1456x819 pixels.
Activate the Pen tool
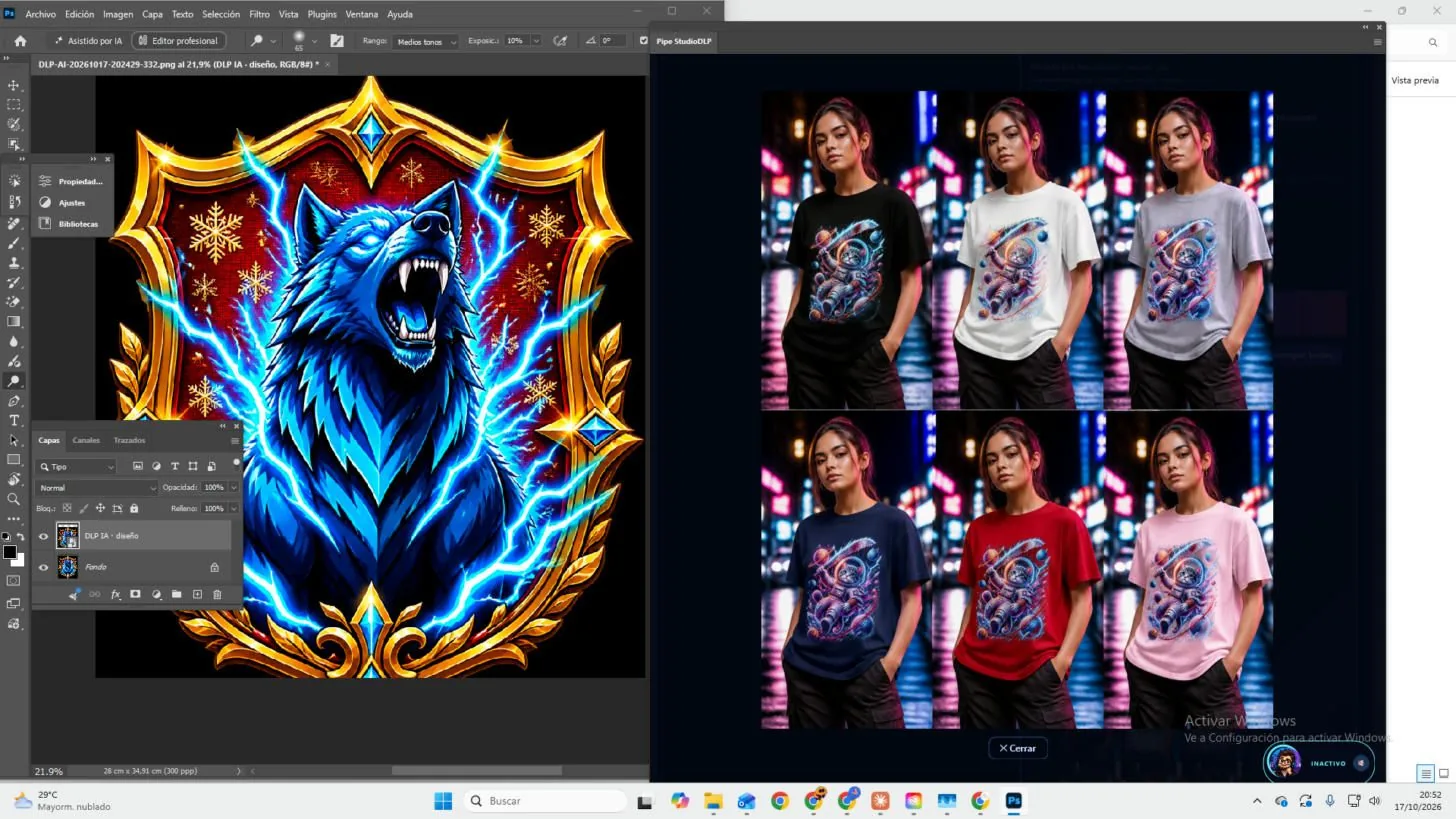pyautogui.click(x=14, y=401)
